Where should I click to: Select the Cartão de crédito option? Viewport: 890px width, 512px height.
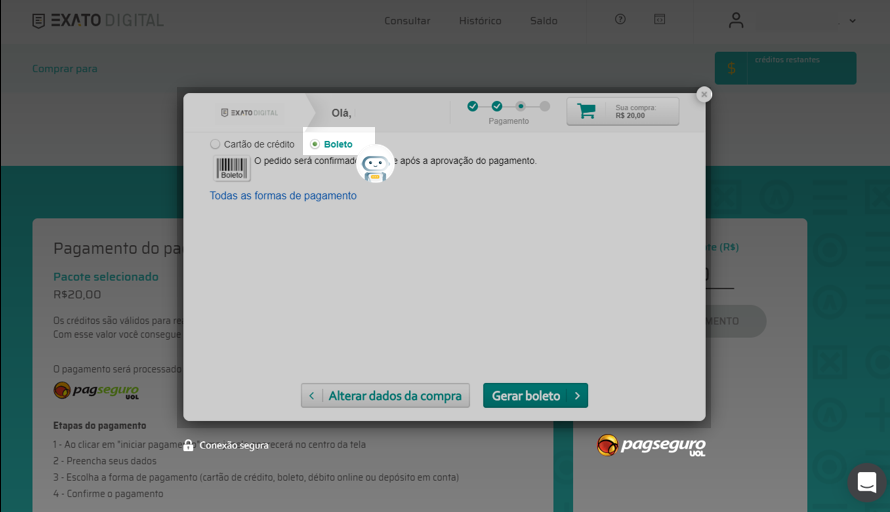tap(215, 144)
